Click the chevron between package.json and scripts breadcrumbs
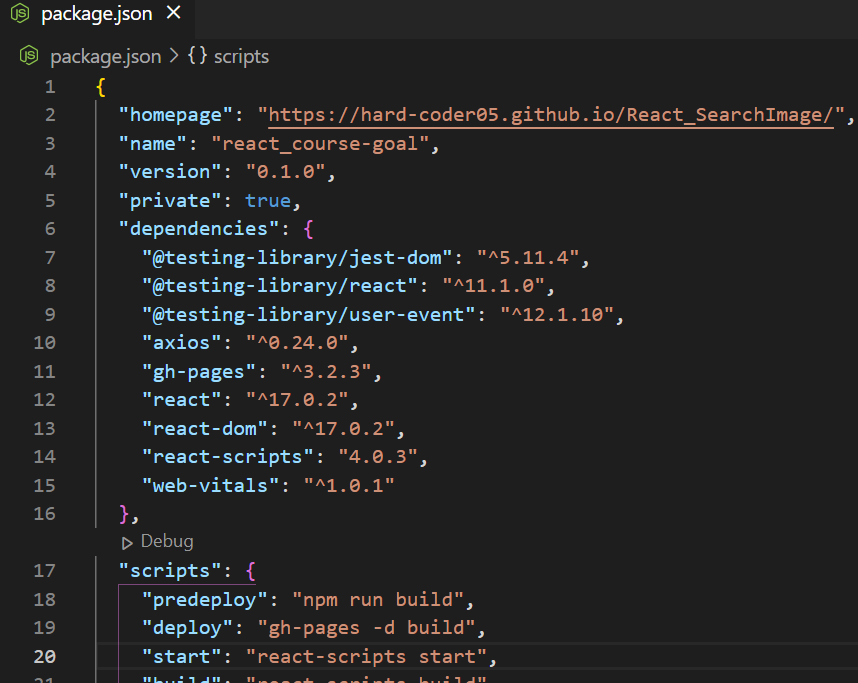 click(x=176, y=56)
